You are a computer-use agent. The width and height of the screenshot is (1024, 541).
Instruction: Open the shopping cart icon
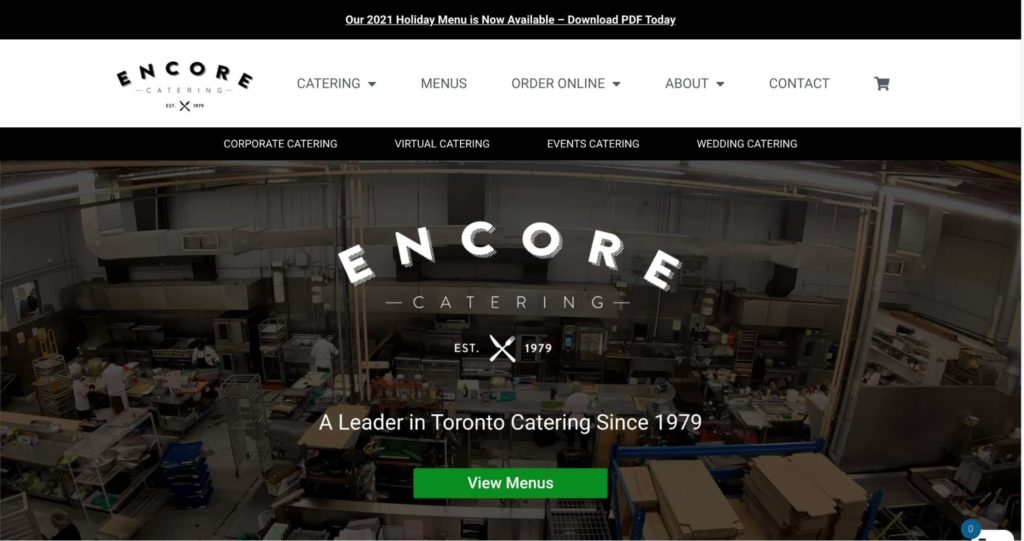(x=882, y=84)
